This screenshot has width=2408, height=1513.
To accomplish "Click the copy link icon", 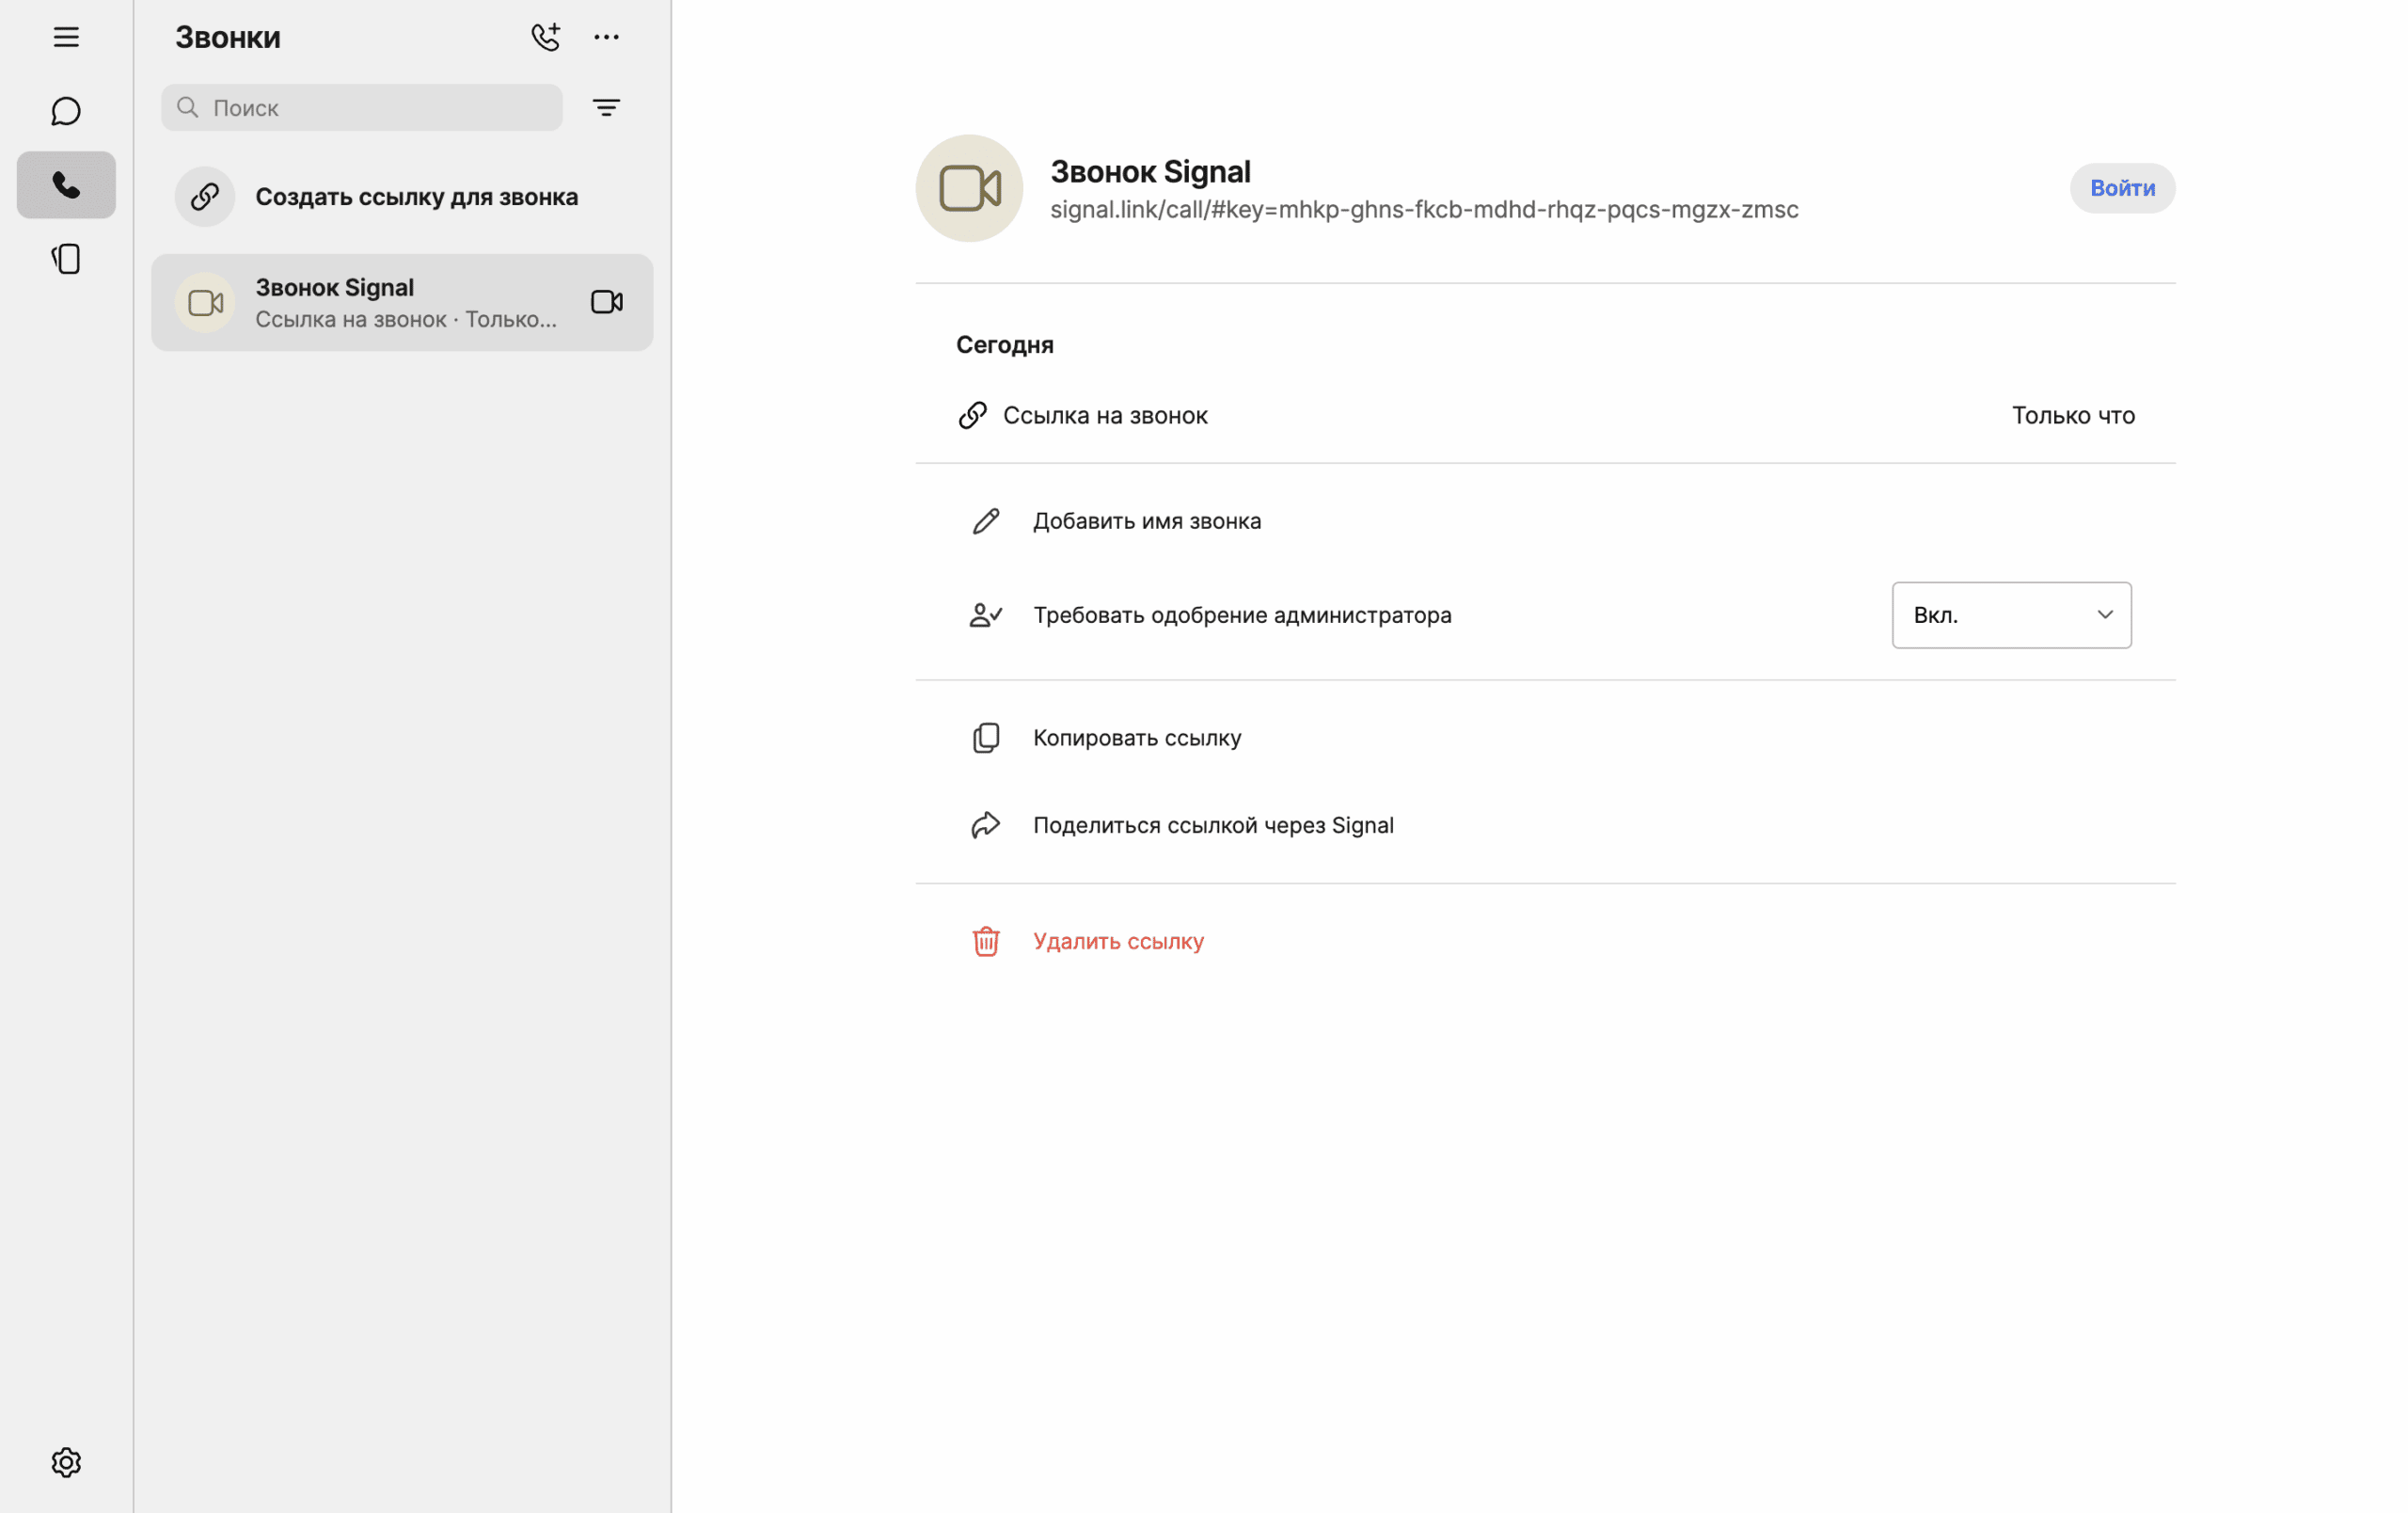I will [x=986, y=737].
